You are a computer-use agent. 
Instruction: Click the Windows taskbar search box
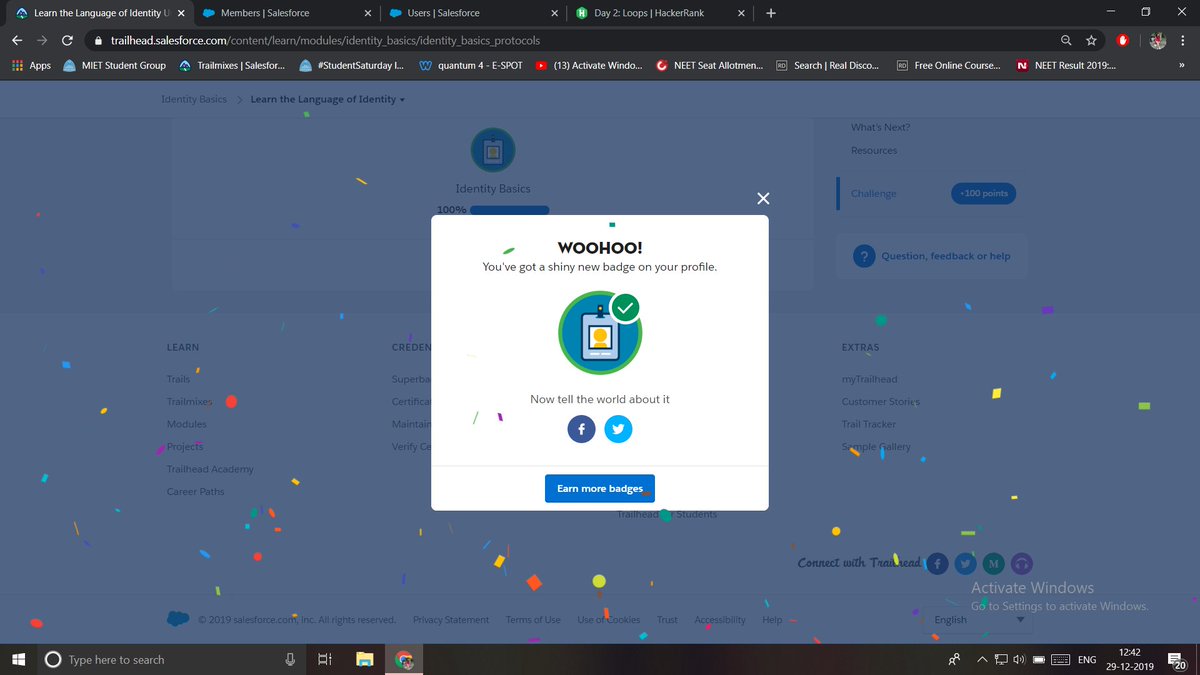click(172, 659)
